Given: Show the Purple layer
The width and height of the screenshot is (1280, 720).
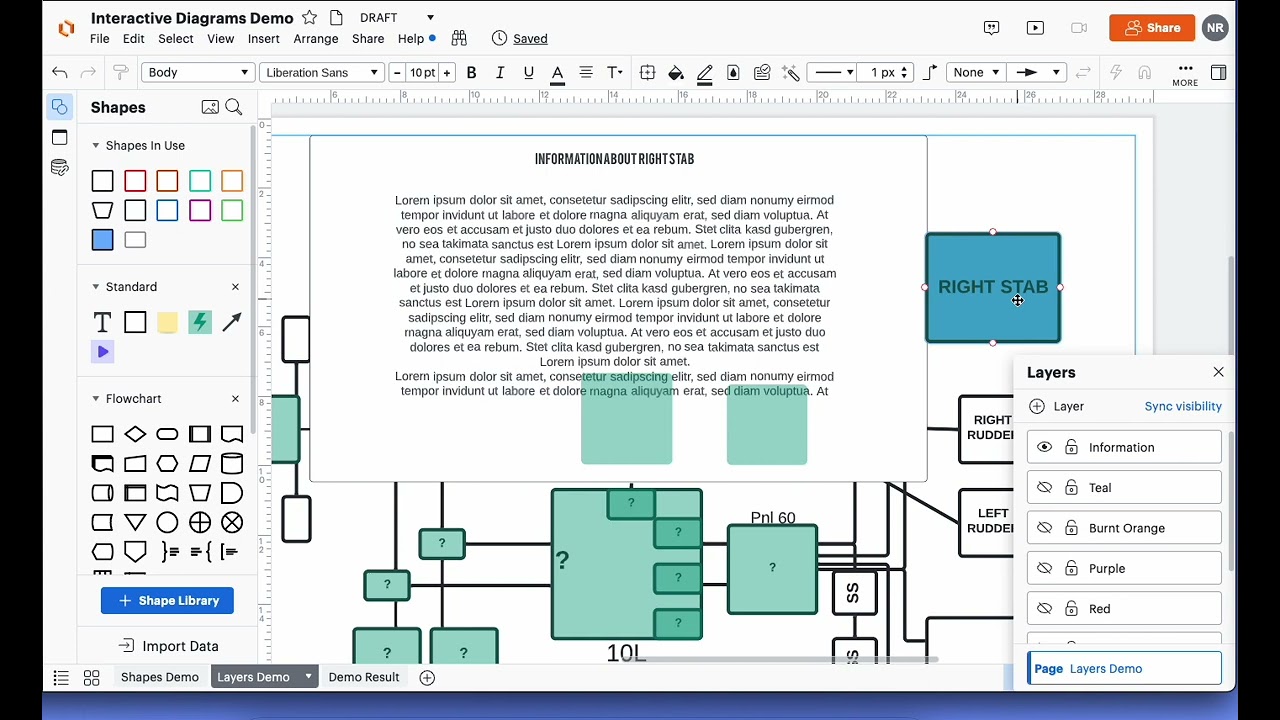Looking at the screenshot, I should coord(1044,568).
